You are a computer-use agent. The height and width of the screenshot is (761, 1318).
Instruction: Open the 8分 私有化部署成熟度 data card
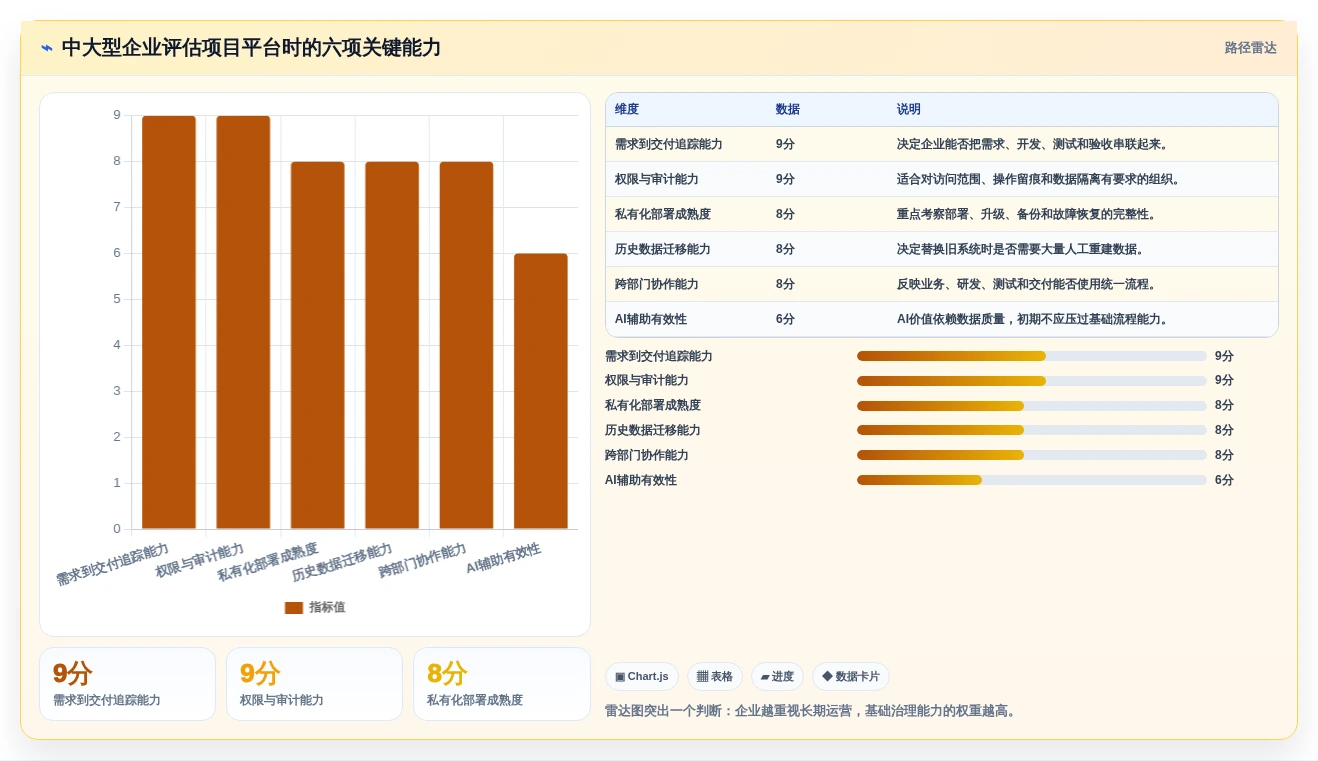point(502,684)
